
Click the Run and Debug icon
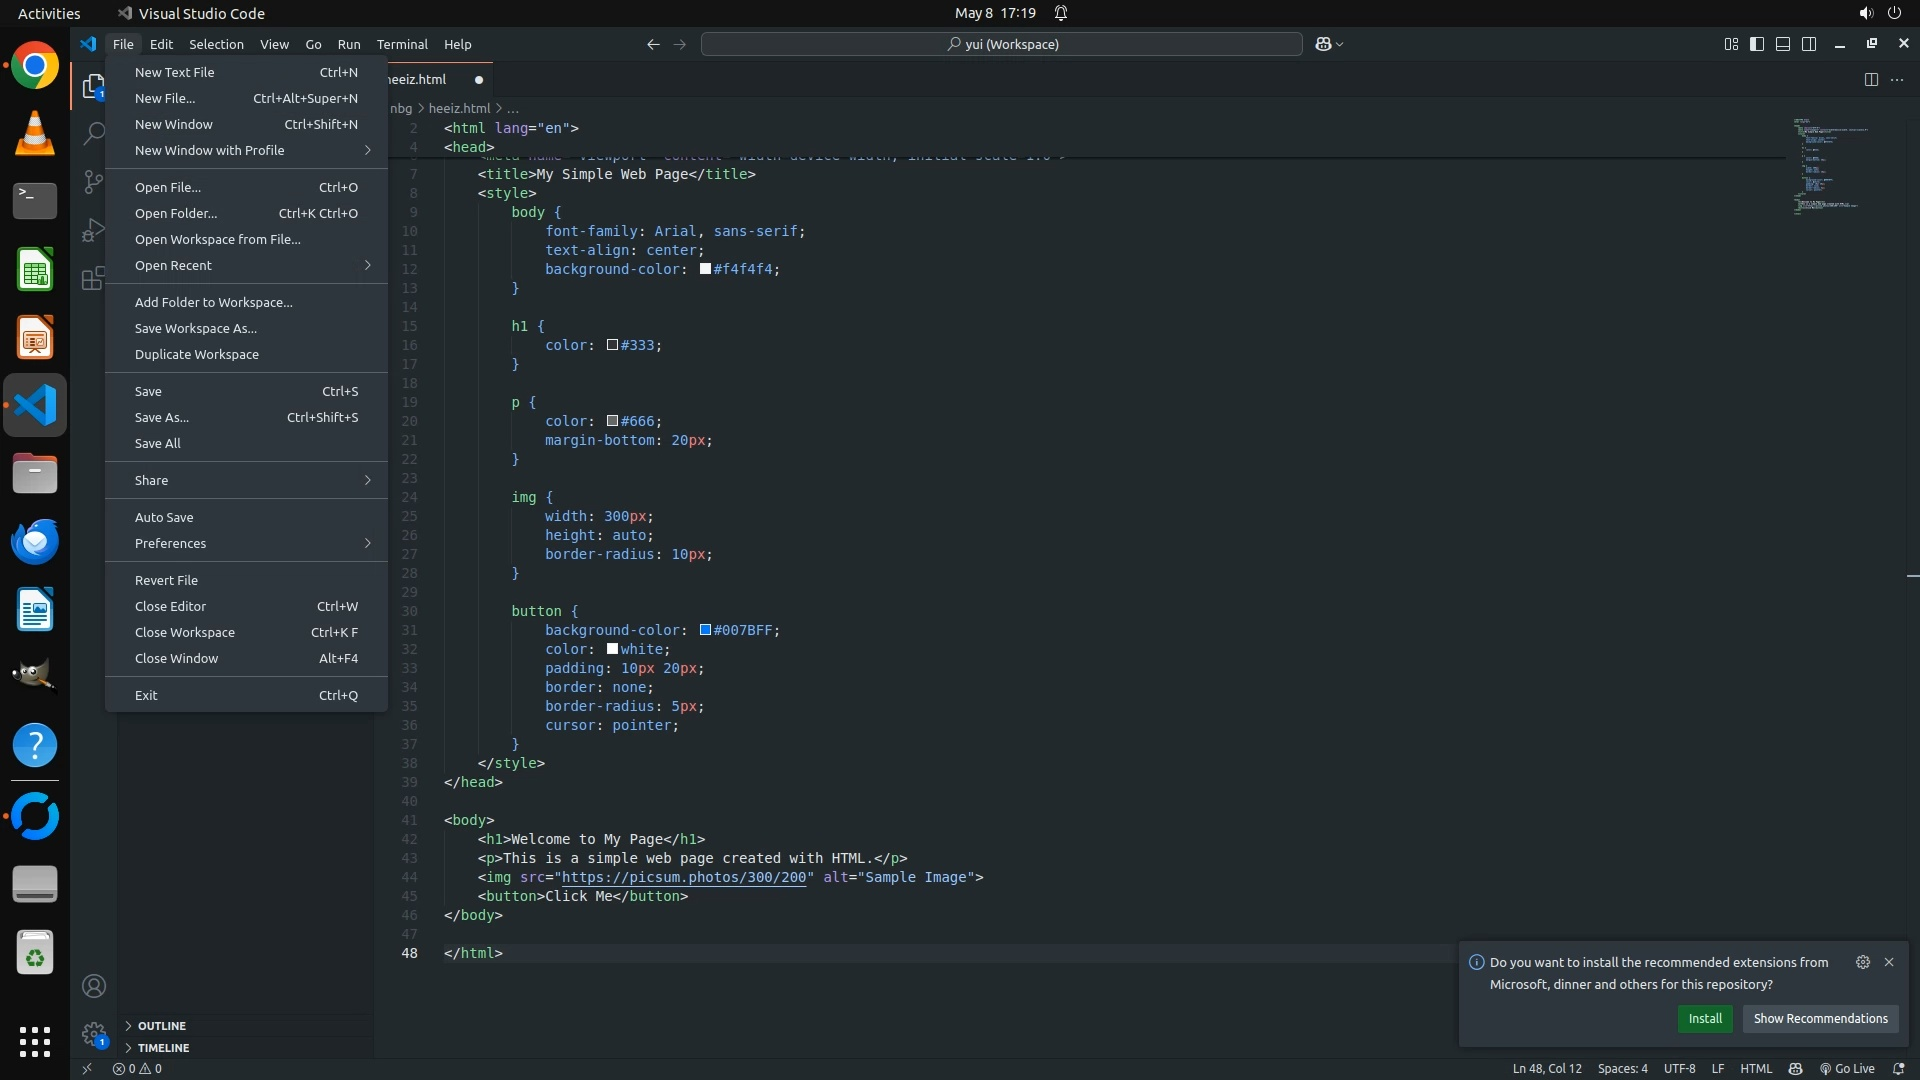[93, 230]
